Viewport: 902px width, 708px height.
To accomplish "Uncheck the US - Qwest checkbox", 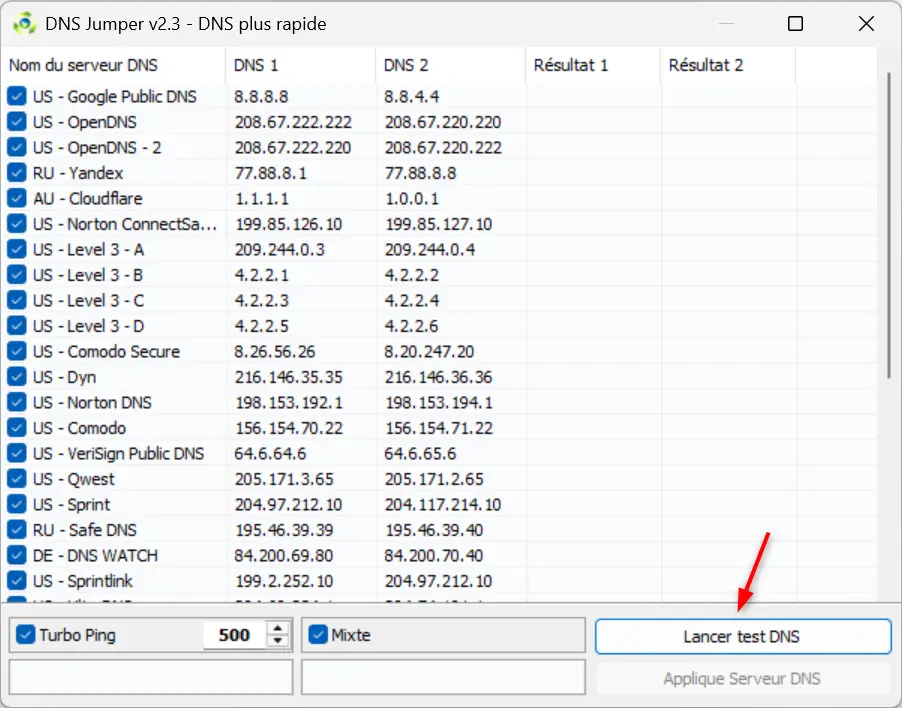I will [17, 479].
